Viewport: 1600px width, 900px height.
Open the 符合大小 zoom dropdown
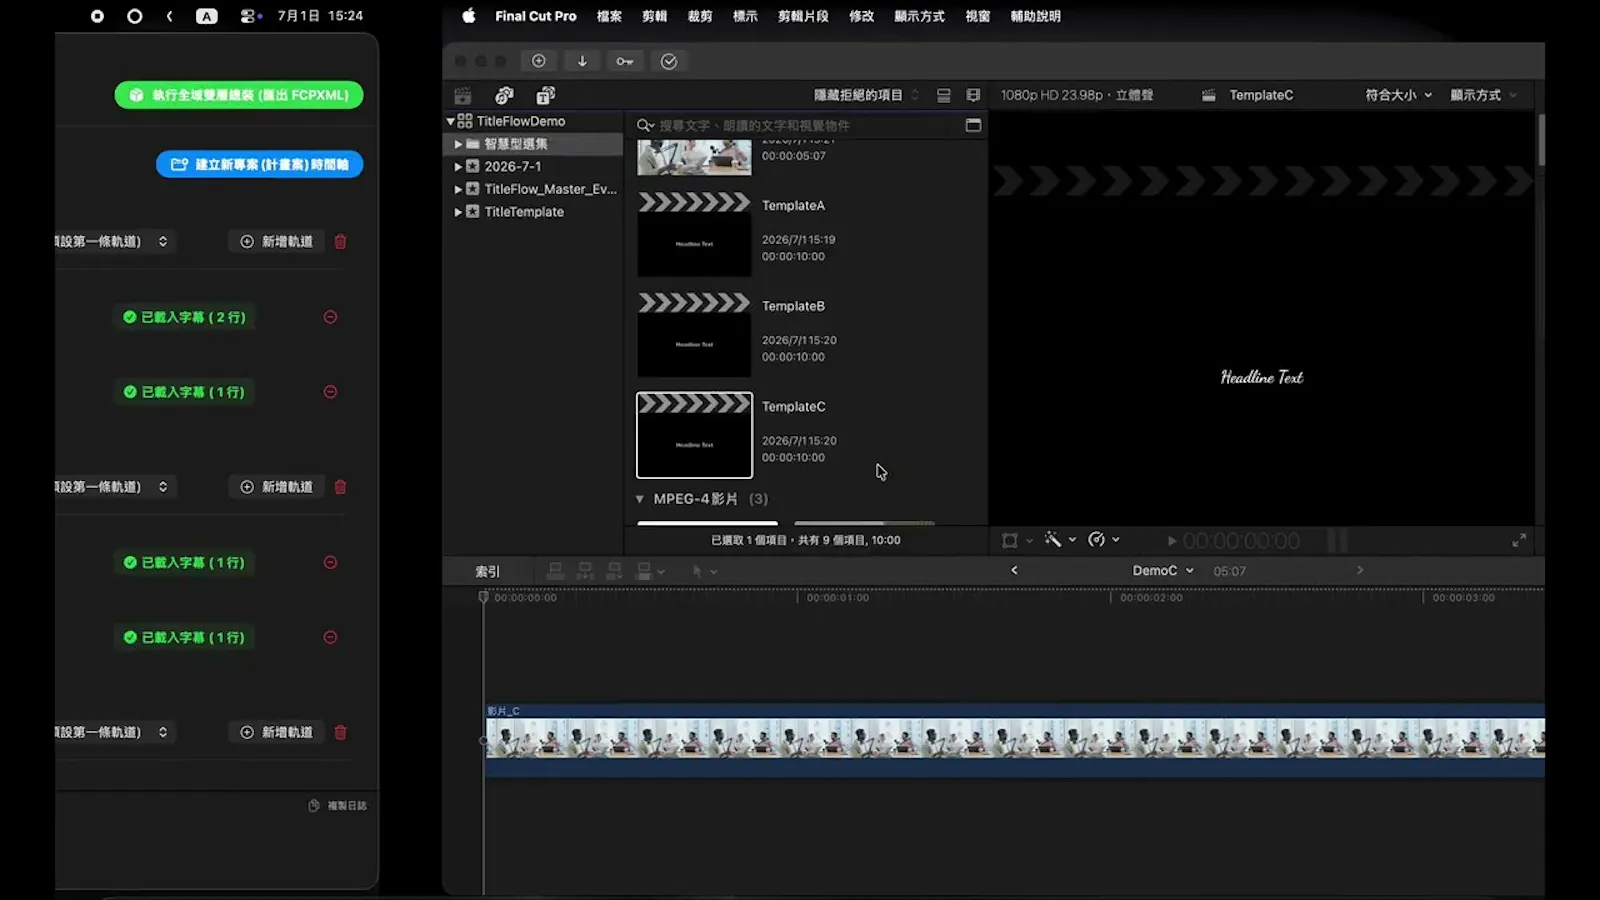1399,95
